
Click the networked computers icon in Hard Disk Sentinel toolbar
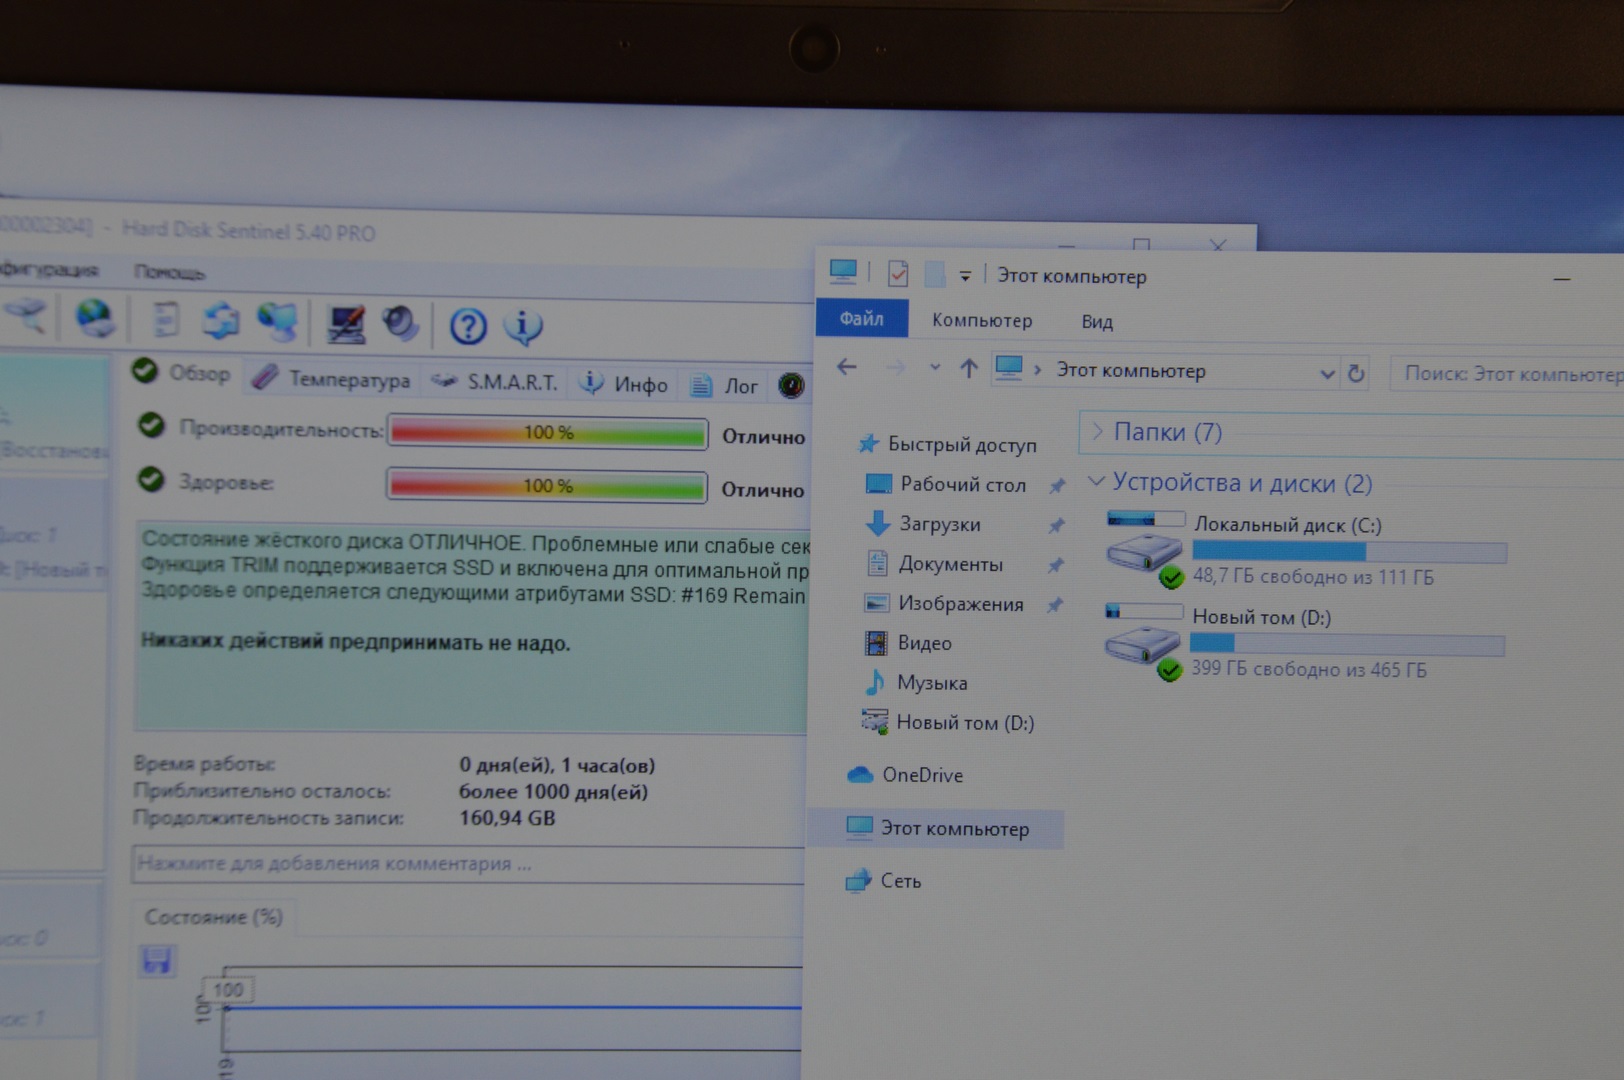277,322
